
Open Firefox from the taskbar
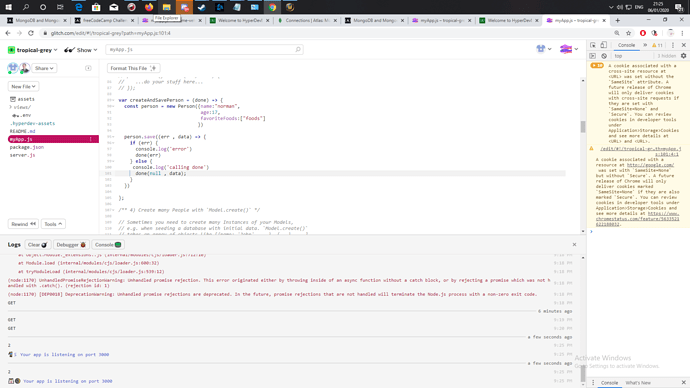[149, 7]
